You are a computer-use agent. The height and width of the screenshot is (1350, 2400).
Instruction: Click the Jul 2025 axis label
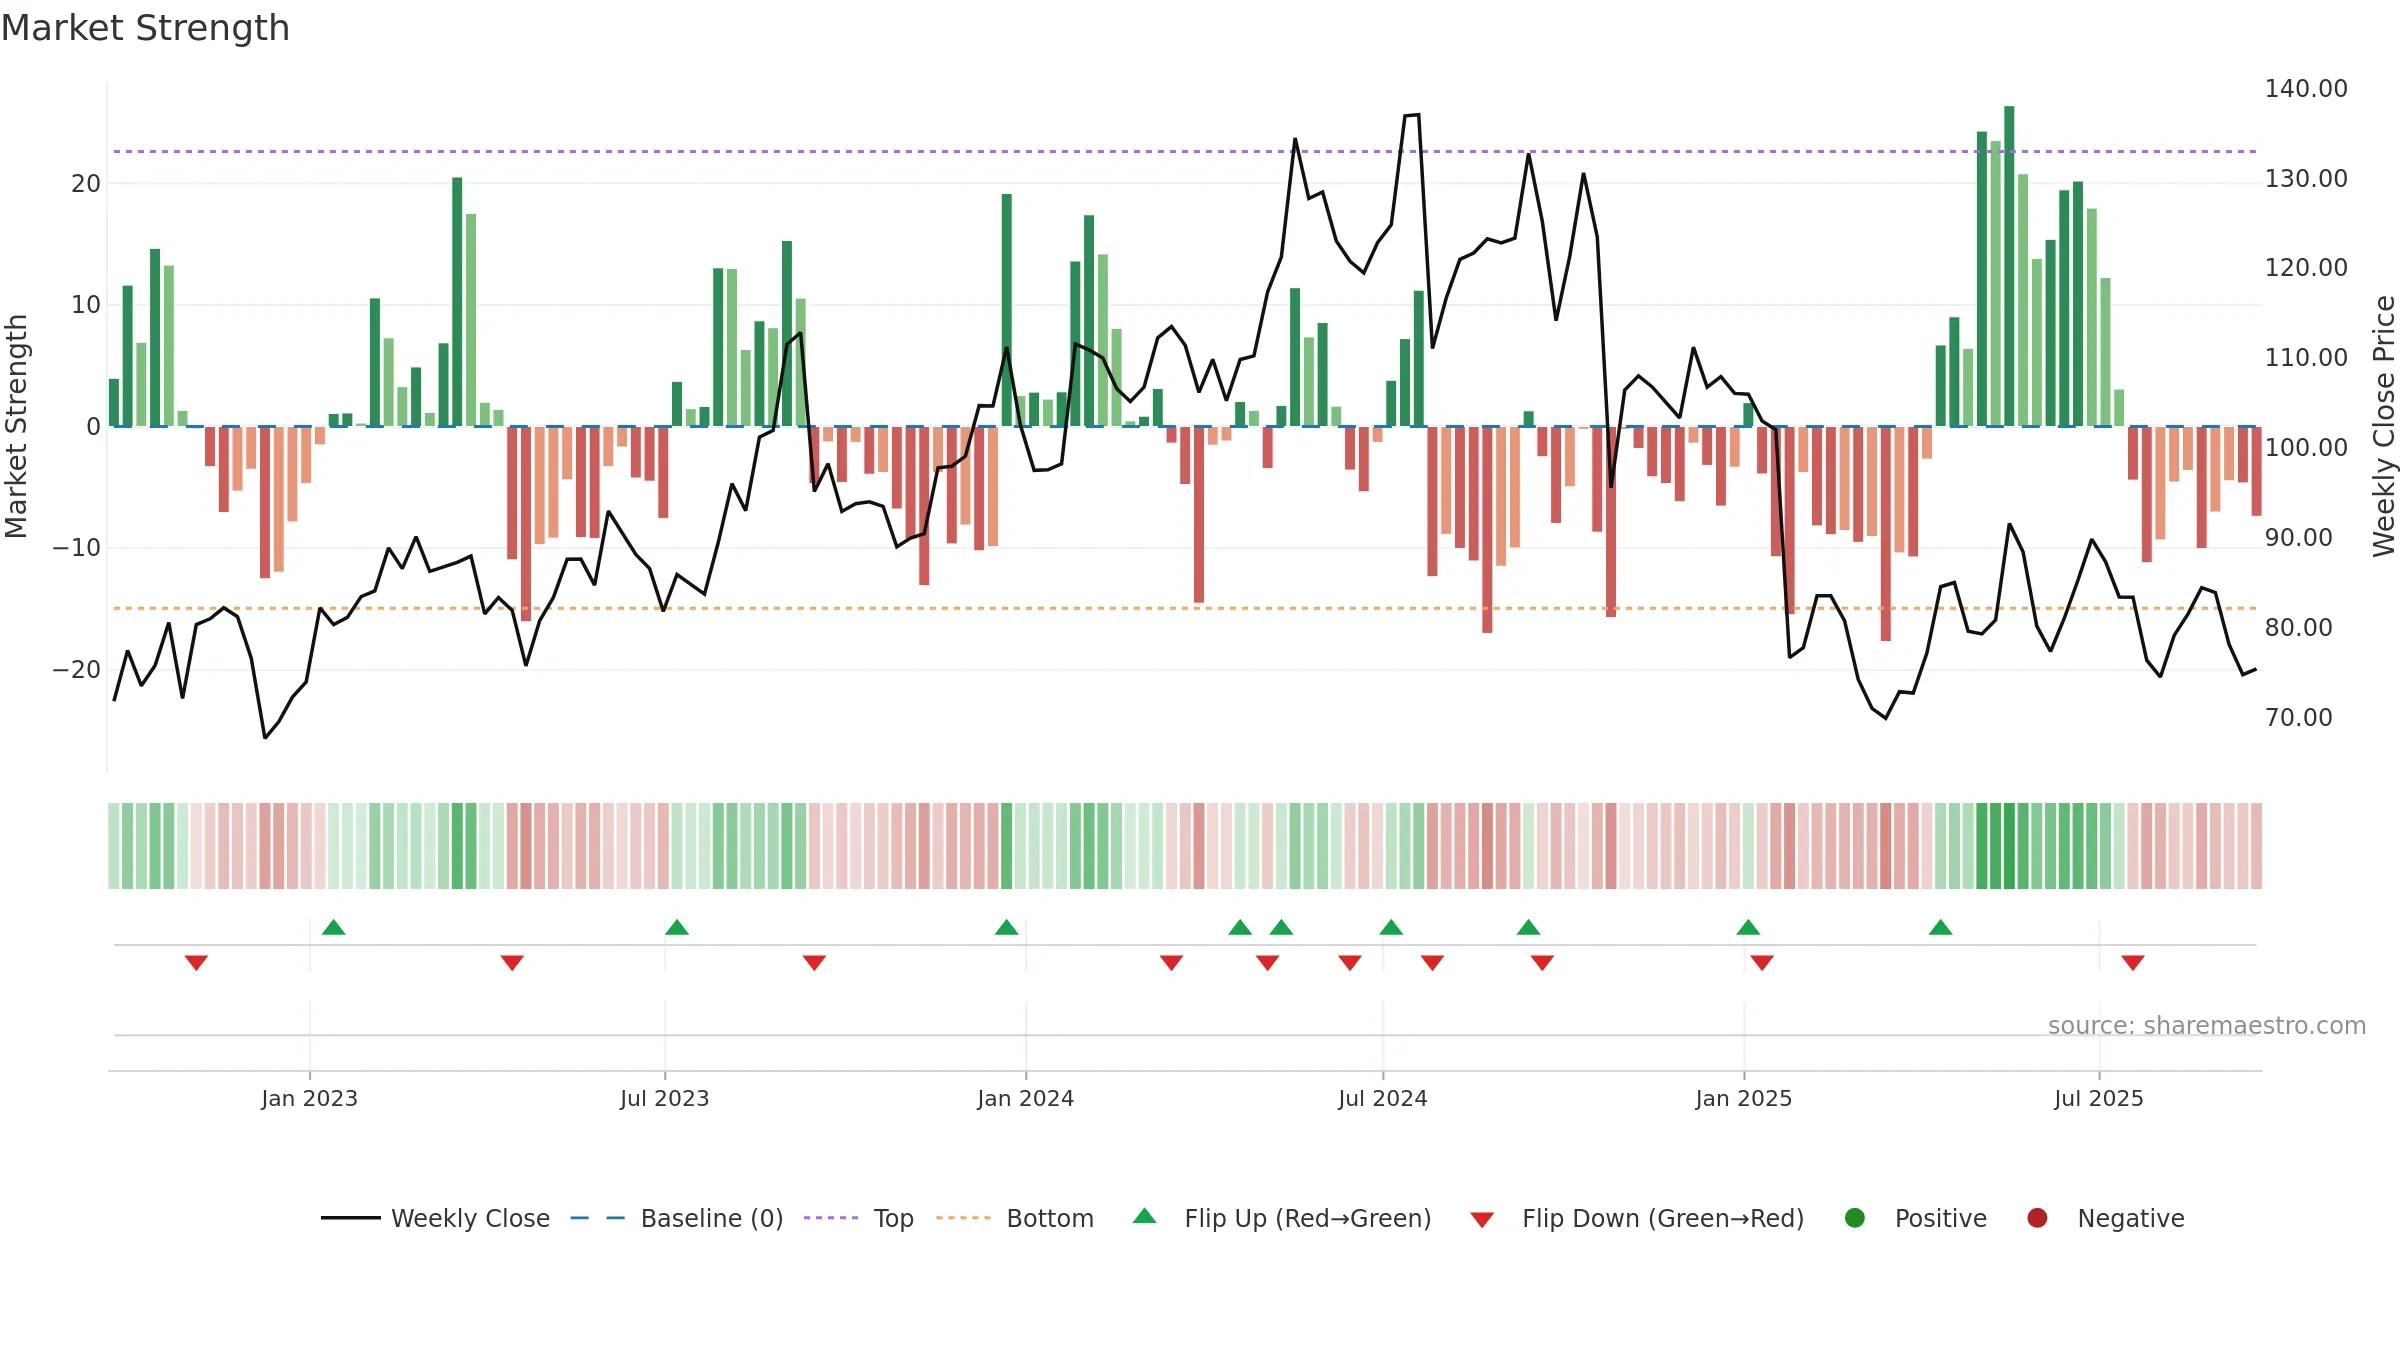2099,1098
